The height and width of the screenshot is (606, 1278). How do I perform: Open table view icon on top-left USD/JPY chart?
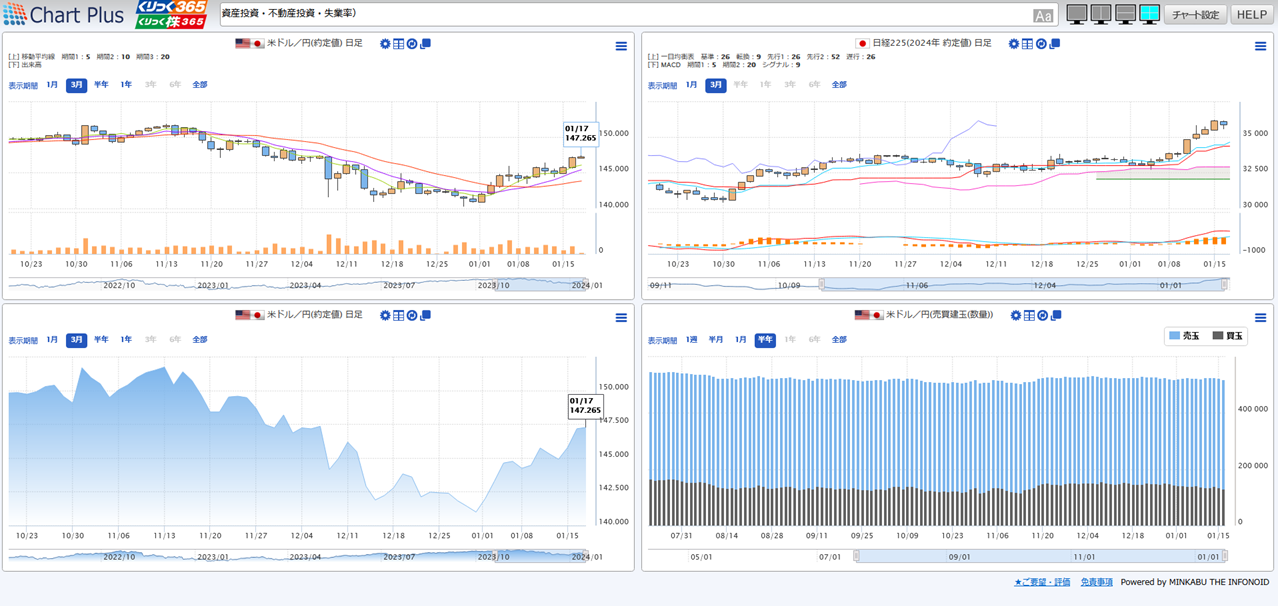pyautogui.click(x=398, y=44)
